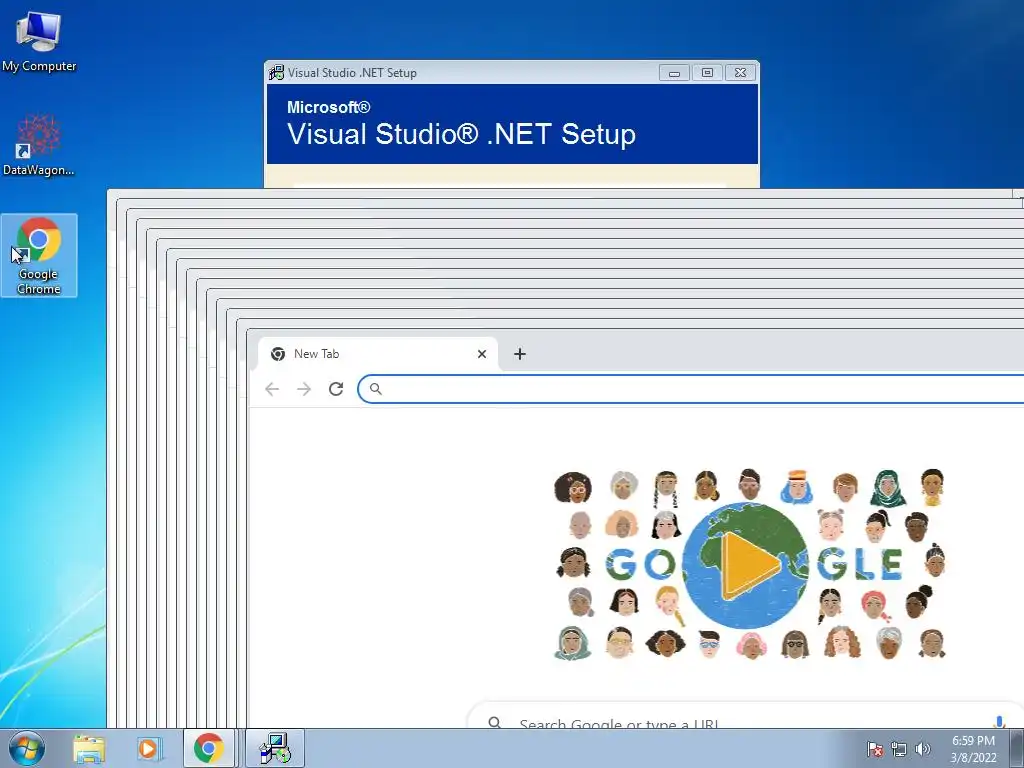1024x768 pixels.
Task: Click the Search Google or type a URL box
Action: (745, 716)
